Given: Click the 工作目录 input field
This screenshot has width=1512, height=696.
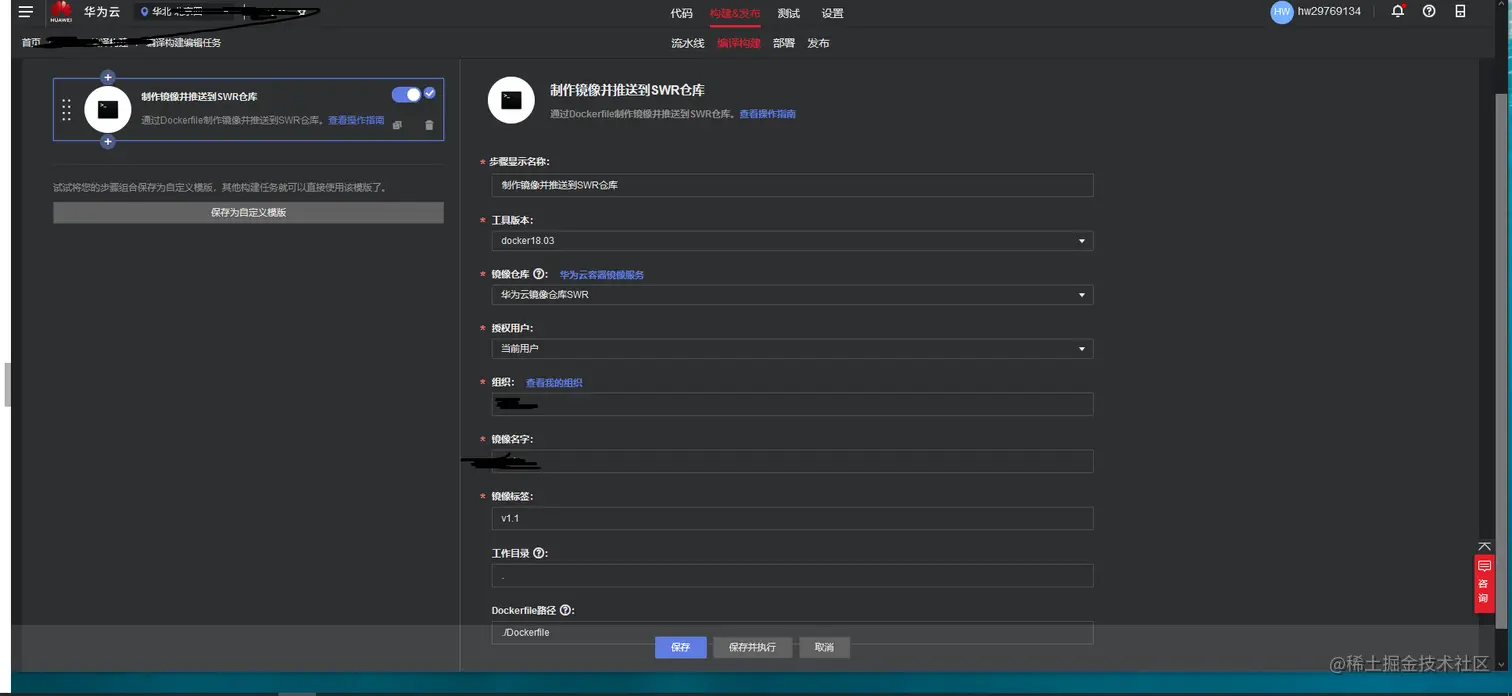Looking at the screenshot, I should tap(792, 575).
